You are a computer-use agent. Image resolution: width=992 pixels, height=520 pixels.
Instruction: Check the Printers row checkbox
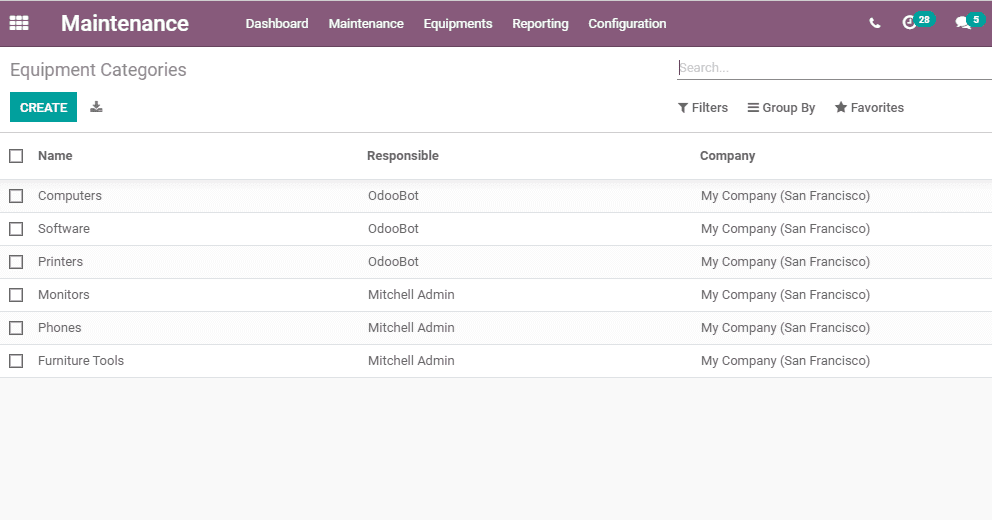pos(16,262)
